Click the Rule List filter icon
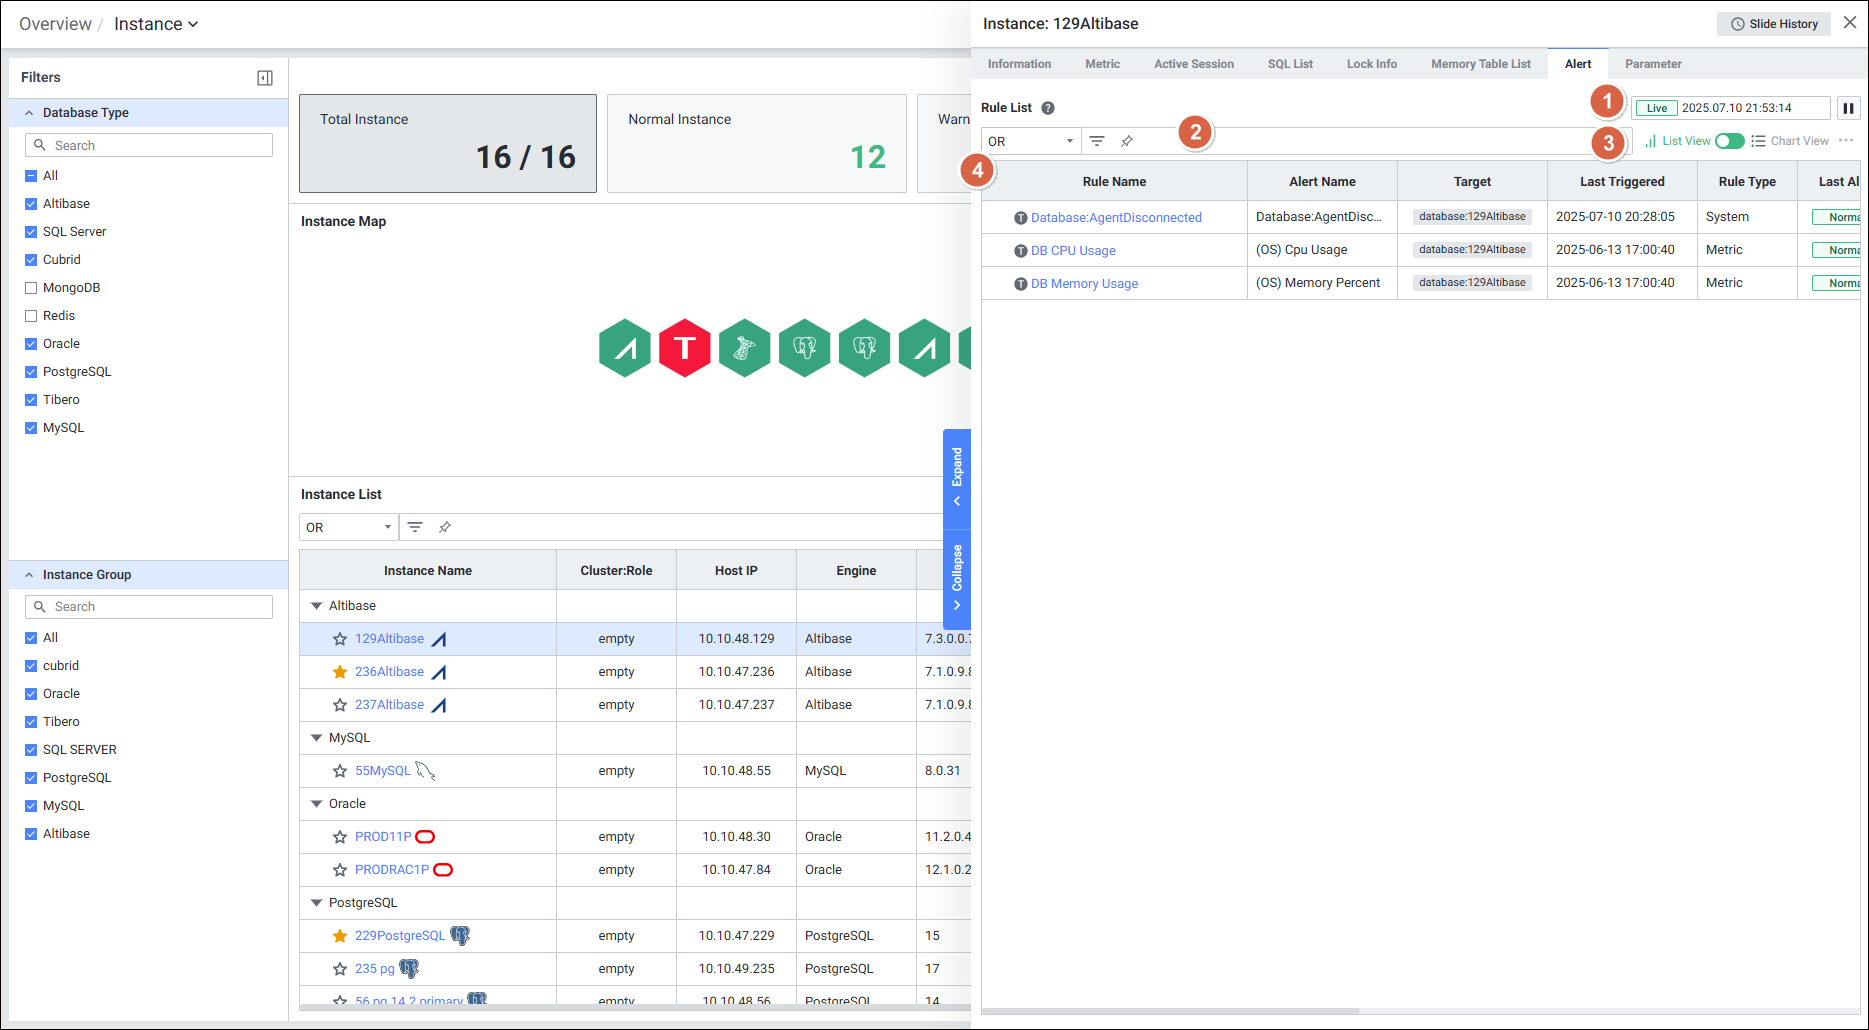 point(1097,141)
